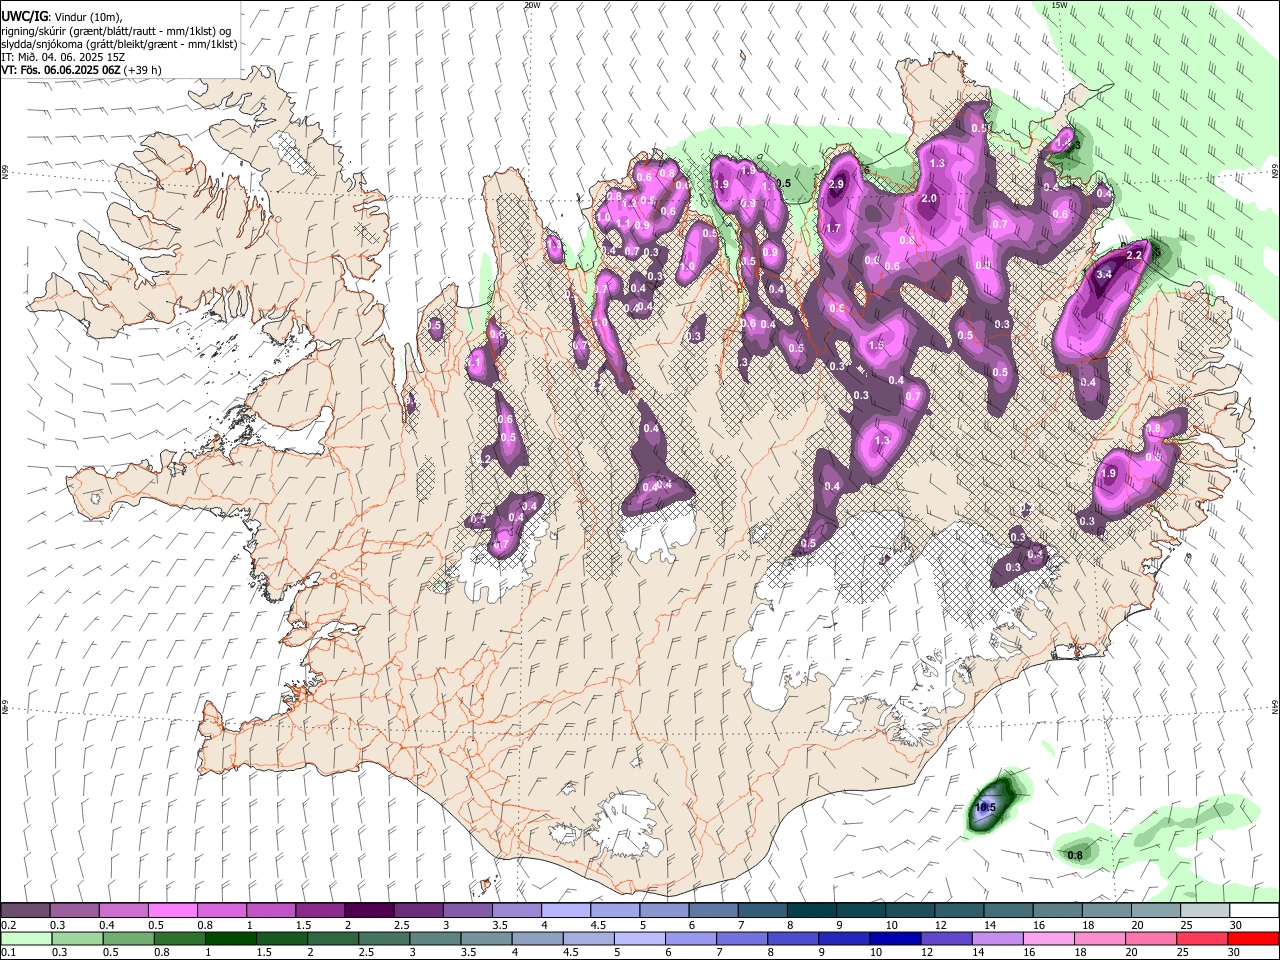Image resolution: width=1280 pixels, height=960 pixels.
Task: Click the "10.5" rain value over the sea
Action: pos(986,807)
